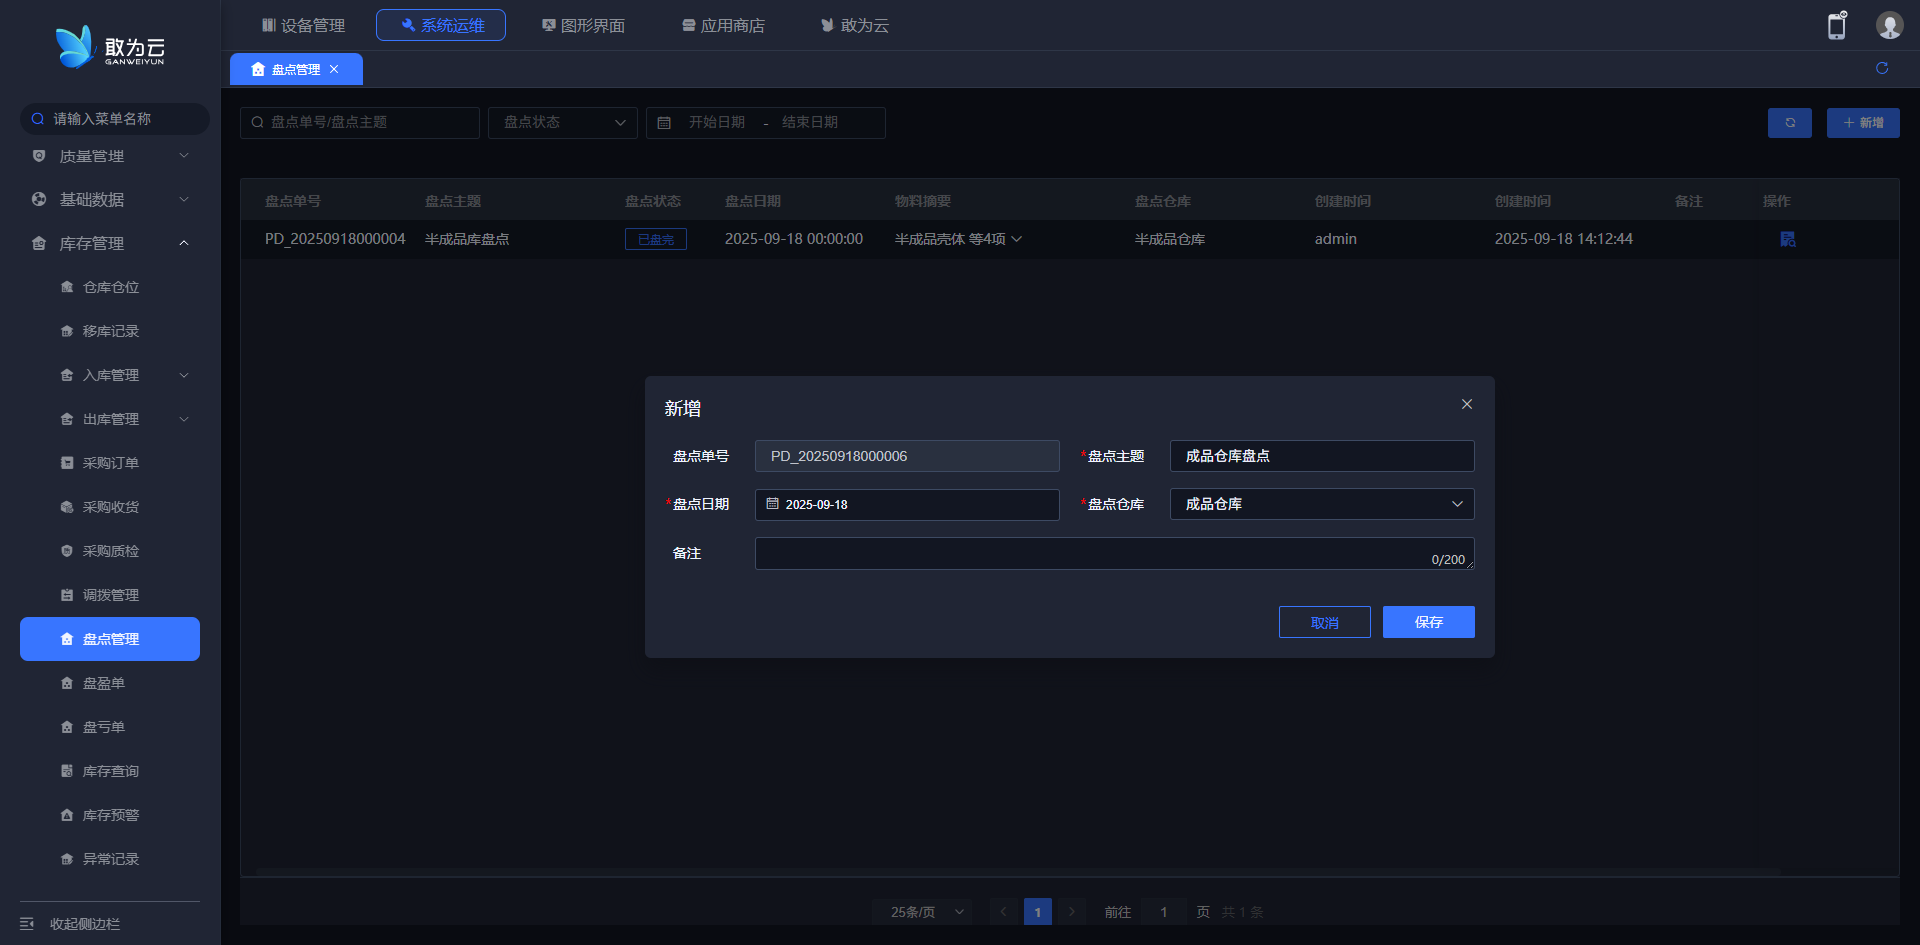Close the 盘点管理 tab
The width and height of the screenshot is (1920, 945).
334,69
